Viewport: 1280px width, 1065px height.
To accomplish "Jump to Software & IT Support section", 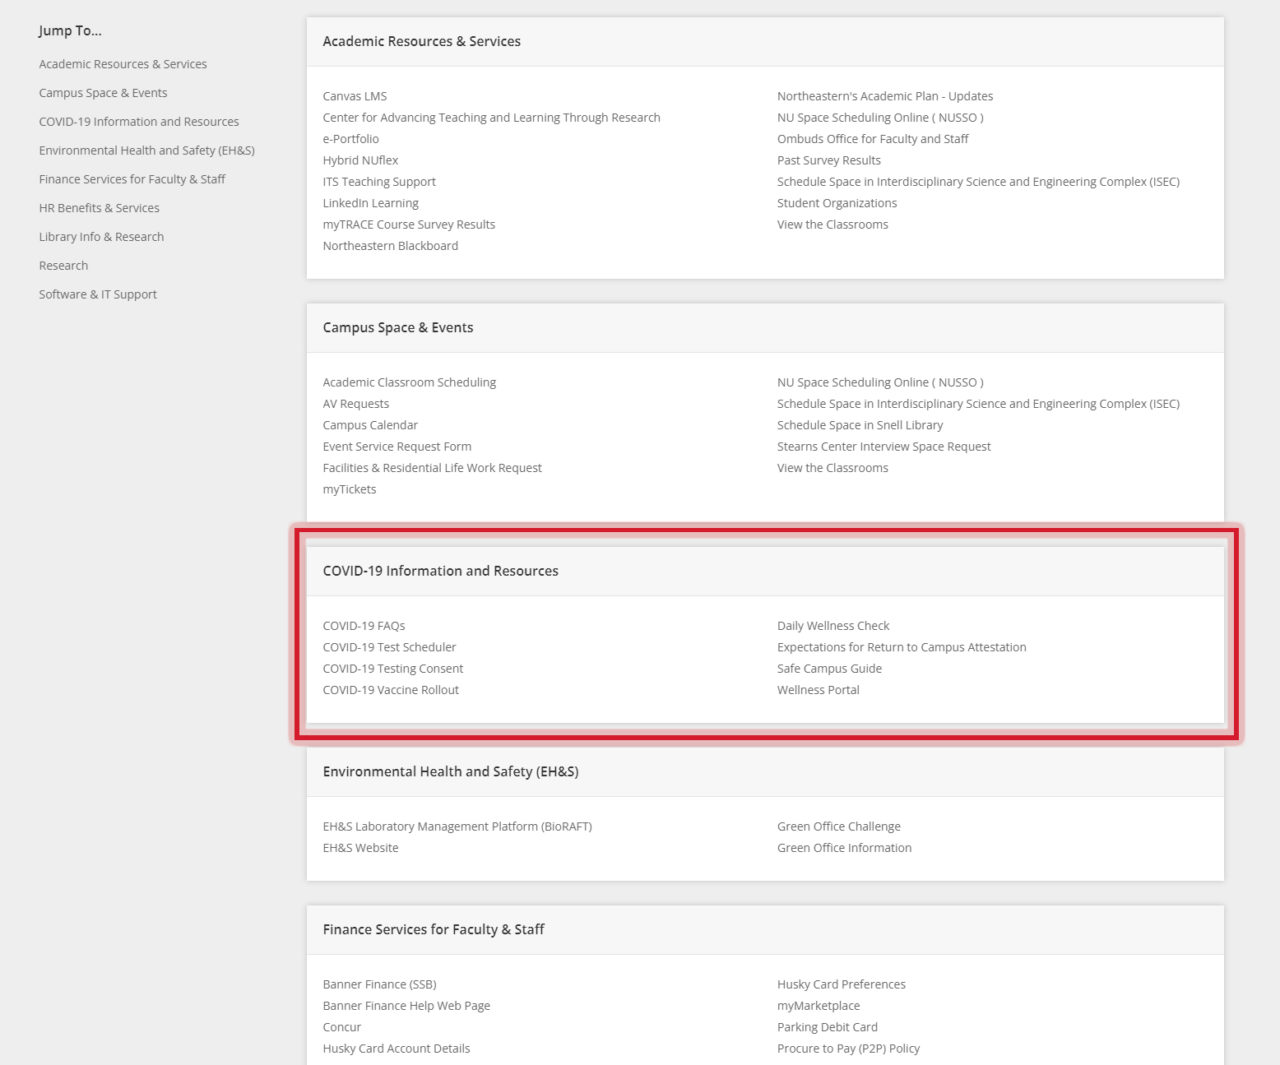I will point(98,294).
